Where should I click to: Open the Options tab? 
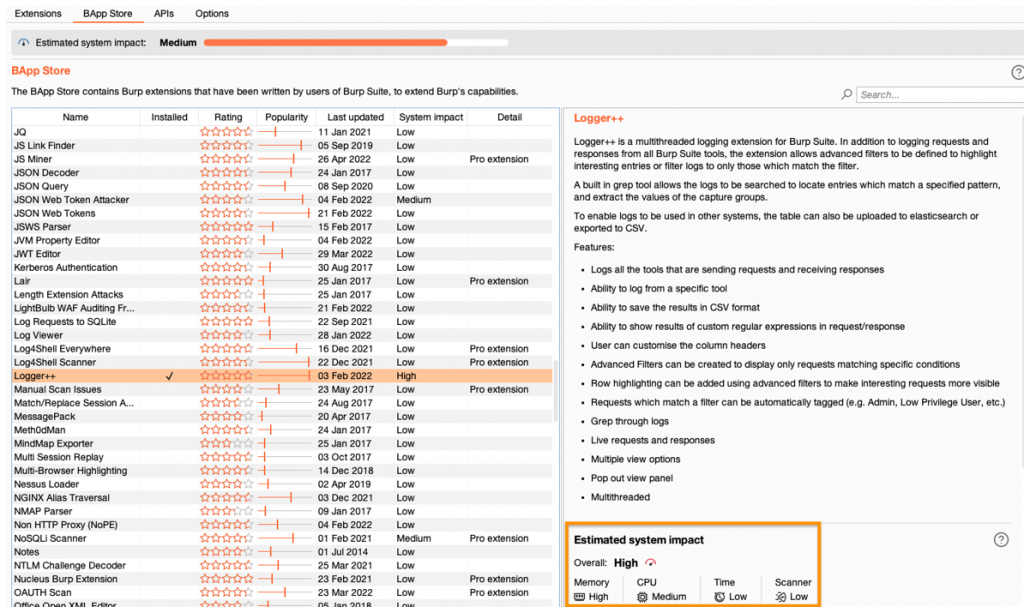212,13
